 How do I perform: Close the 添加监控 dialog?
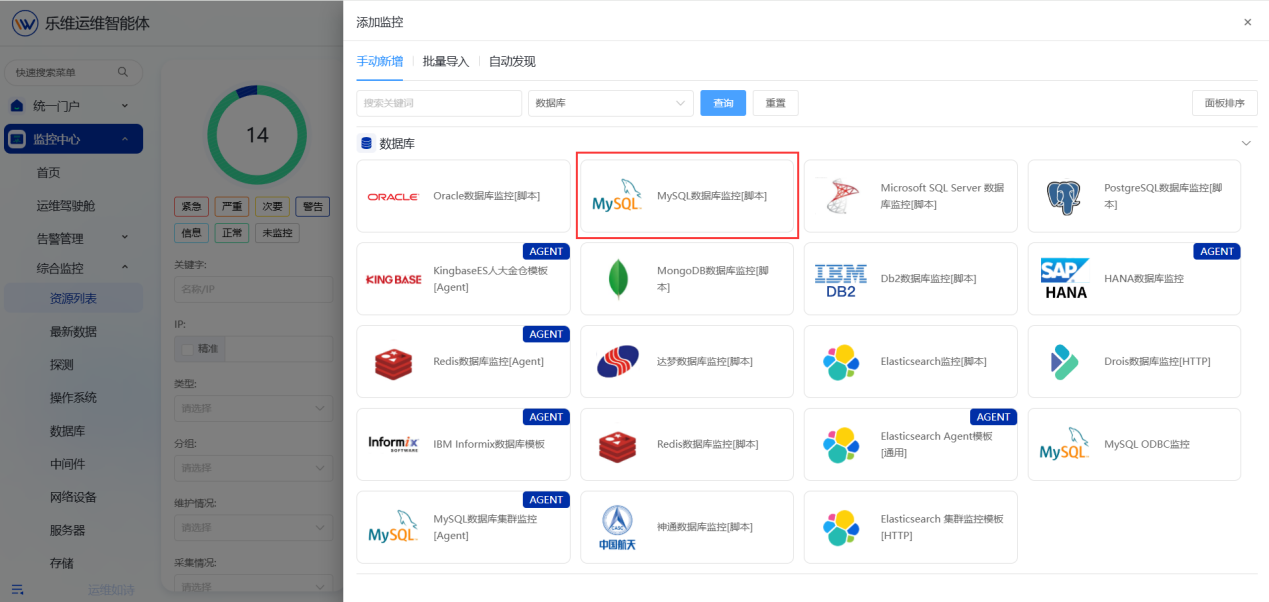click(x=1247, y=22)
